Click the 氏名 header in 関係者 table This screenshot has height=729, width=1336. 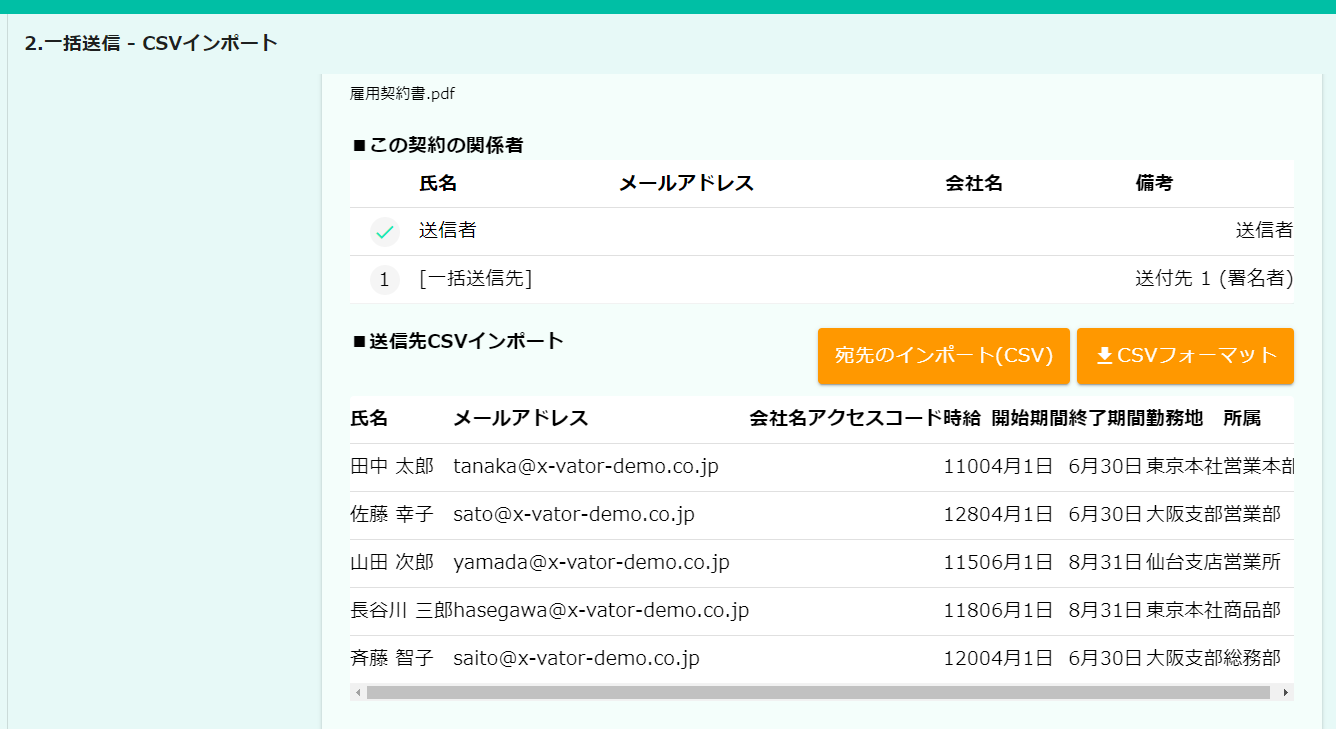[x=438, y=184]
